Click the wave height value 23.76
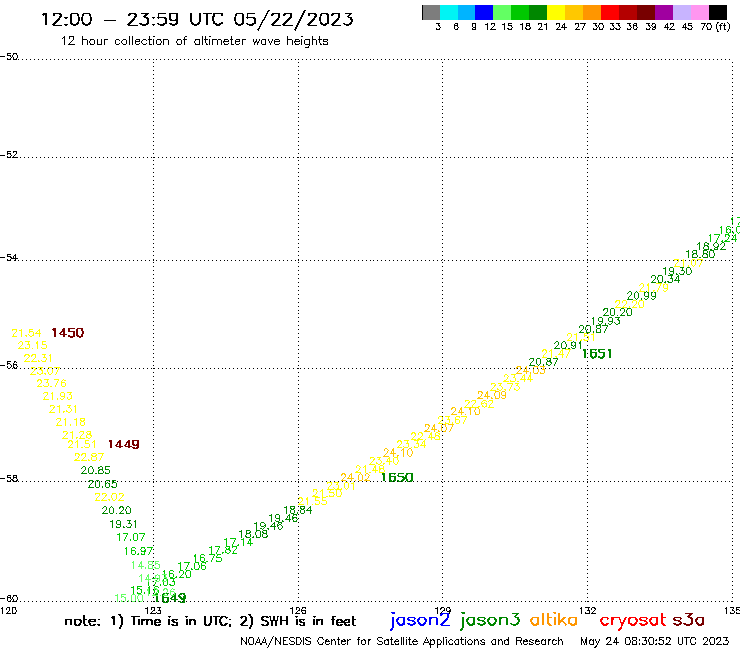 point(51,383)
